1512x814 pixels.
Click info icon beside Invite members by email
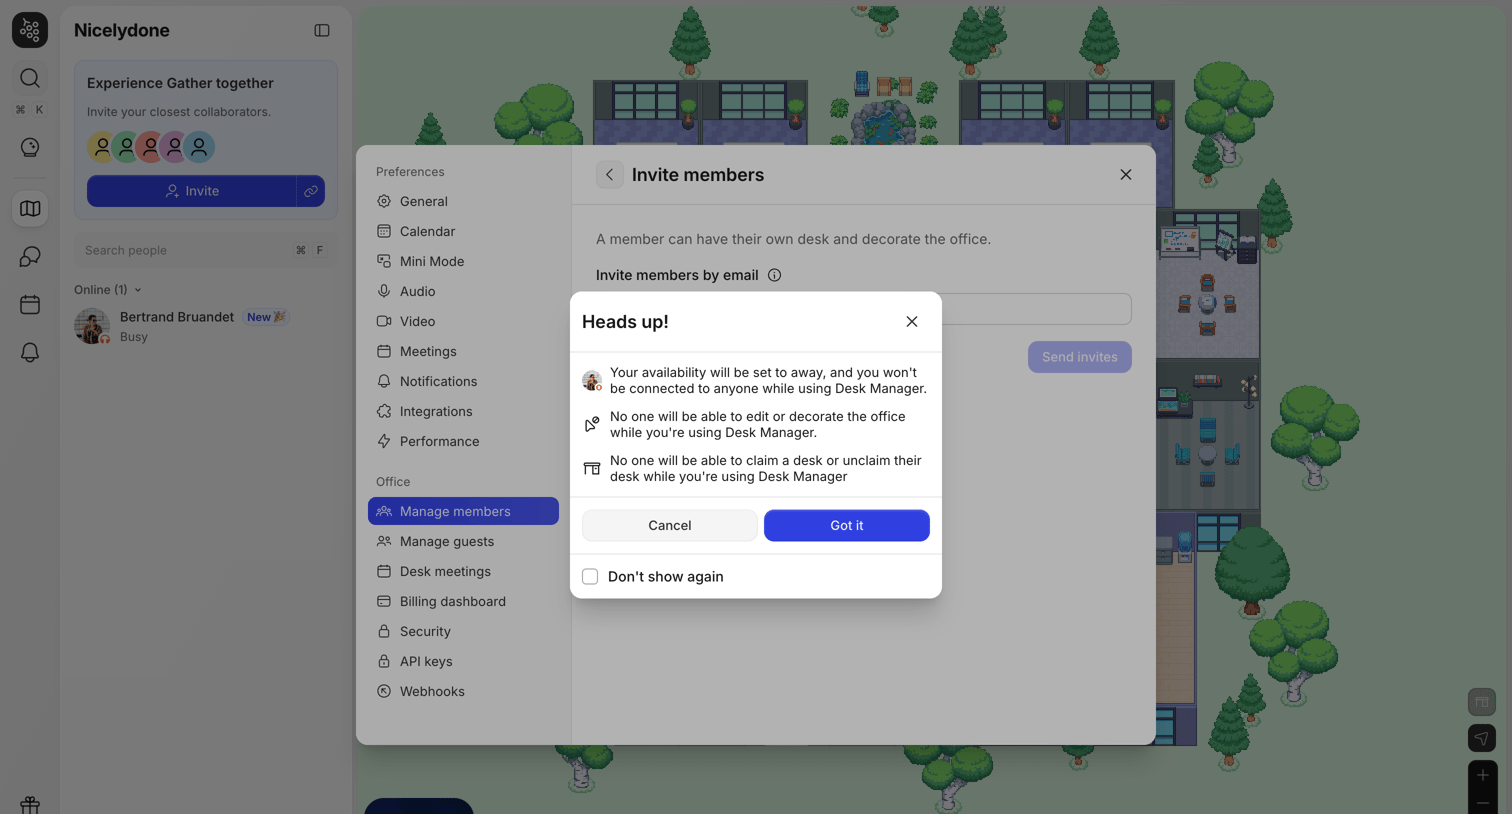click(x=774, y=275)
